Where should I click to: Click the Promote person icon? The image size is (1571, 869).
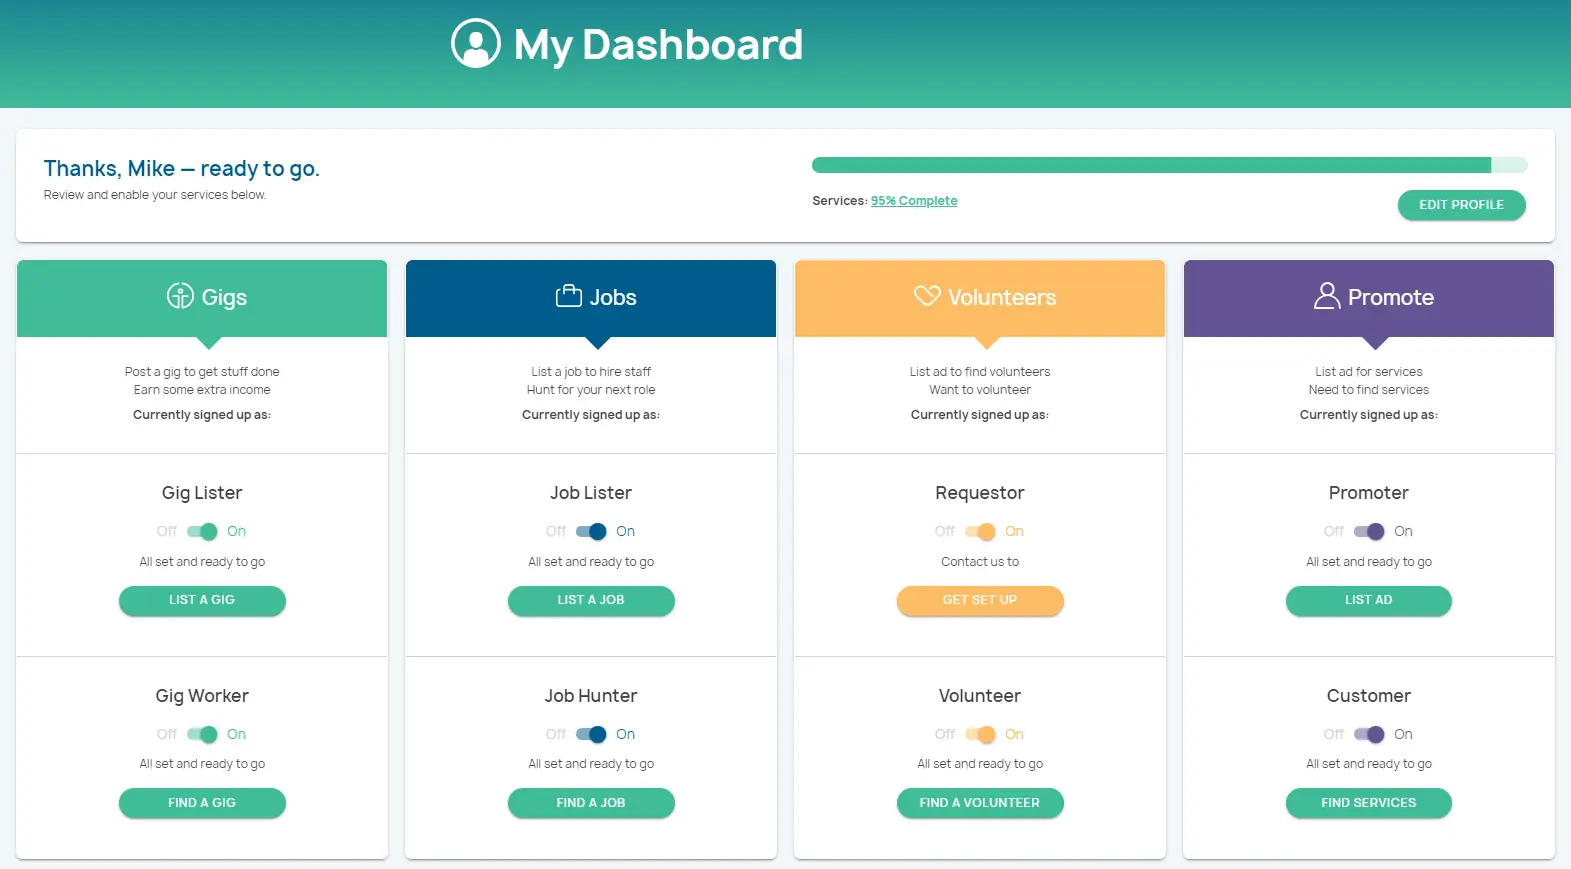pos(1326,296)
